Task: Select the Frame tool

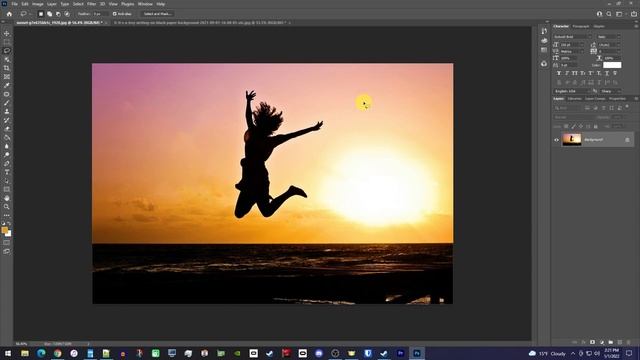Action: (7, 76)
